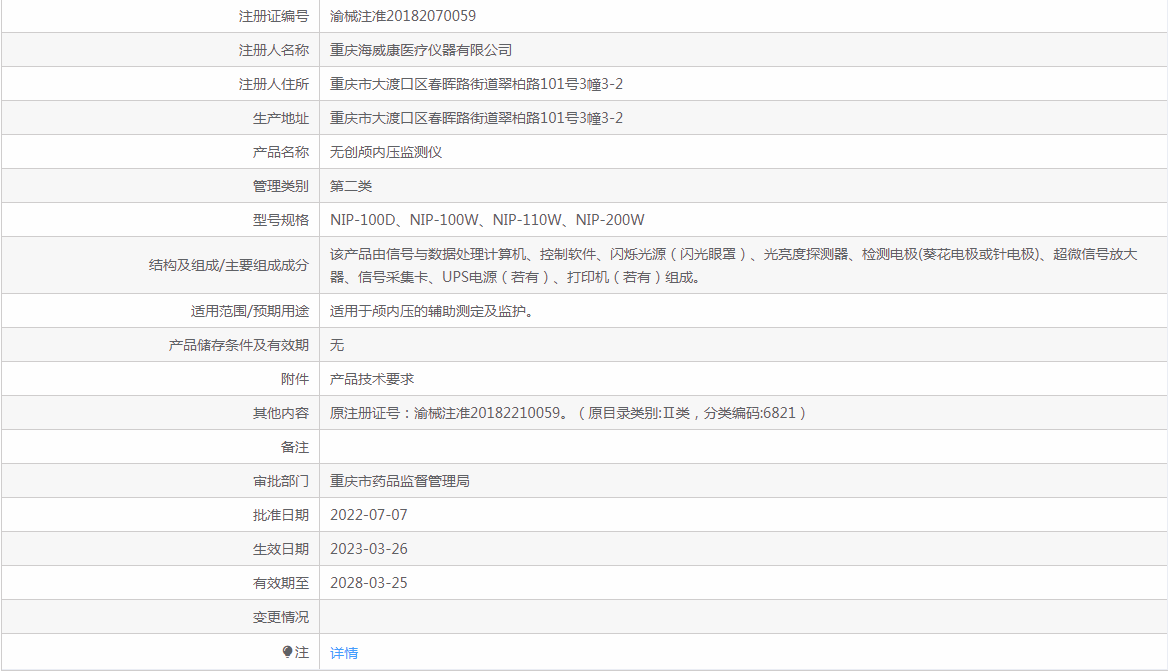
Task: Click the expiry date 2028-03-25
Action: tap(369, 583)
